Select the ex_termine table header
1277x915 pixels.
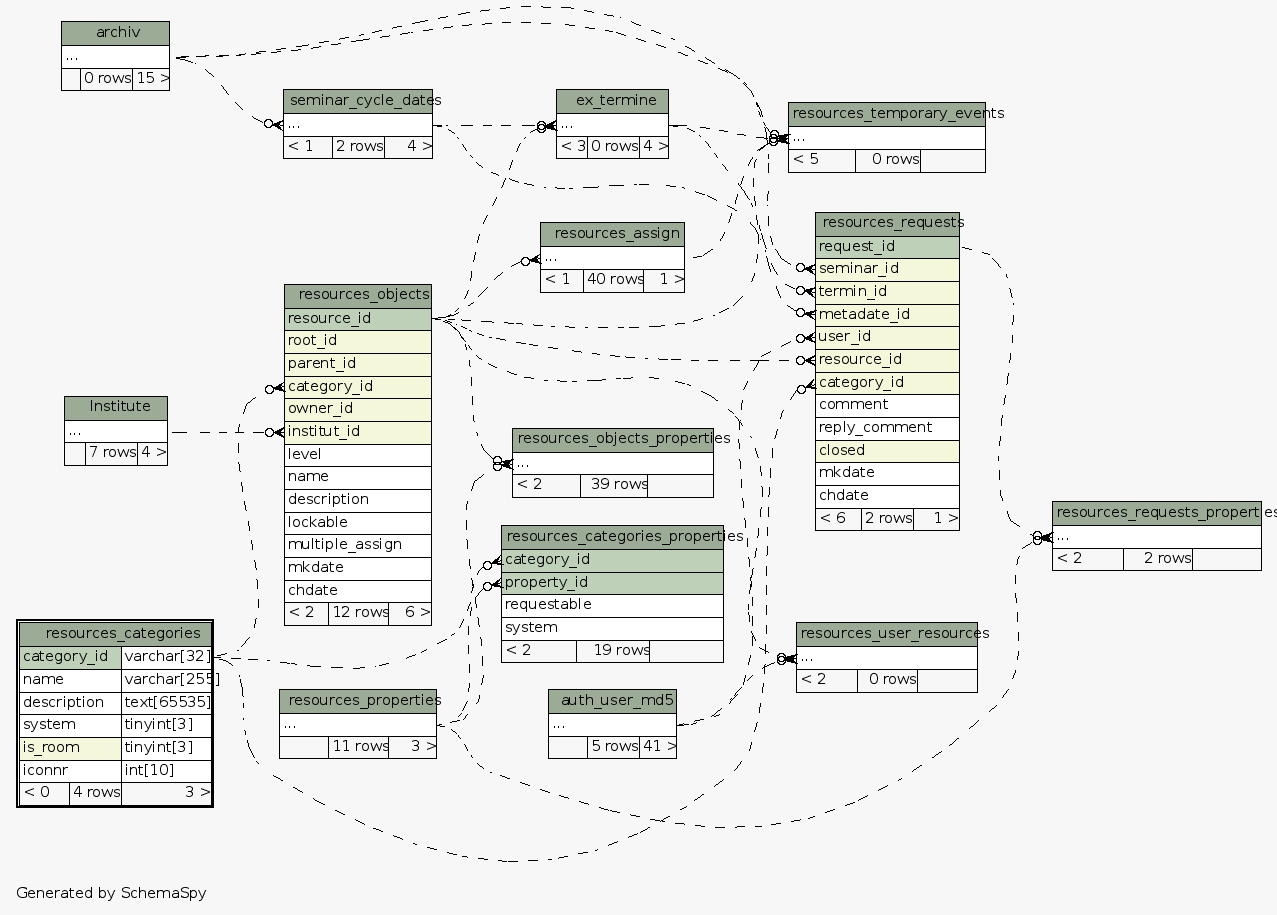click(612, 101)
